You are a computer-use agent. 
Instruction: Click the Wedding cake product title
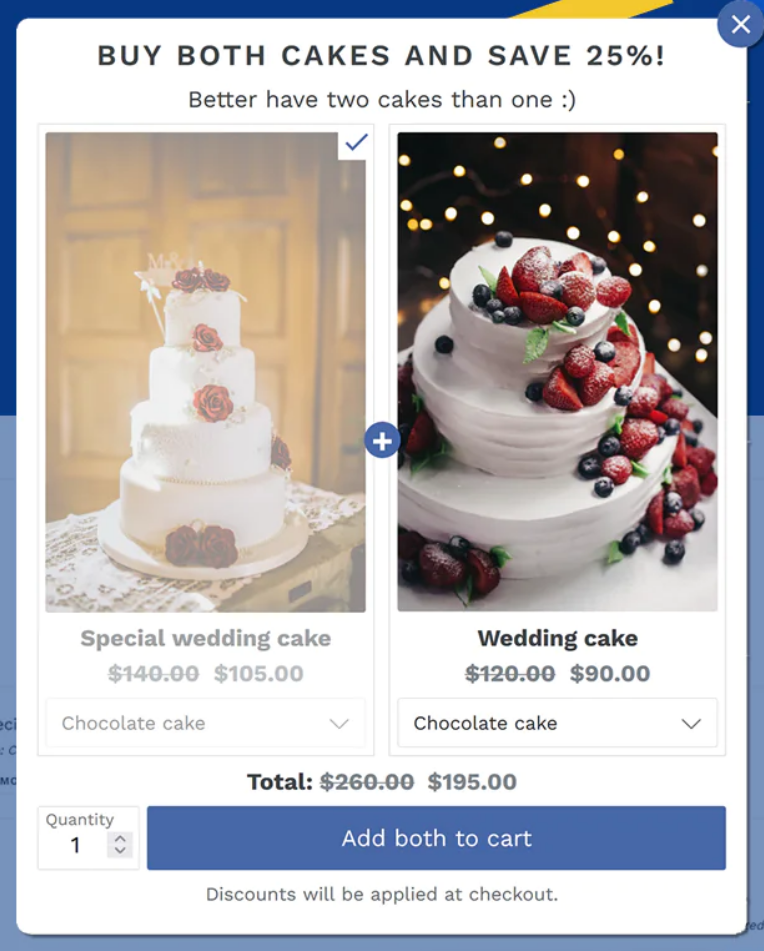557,638
